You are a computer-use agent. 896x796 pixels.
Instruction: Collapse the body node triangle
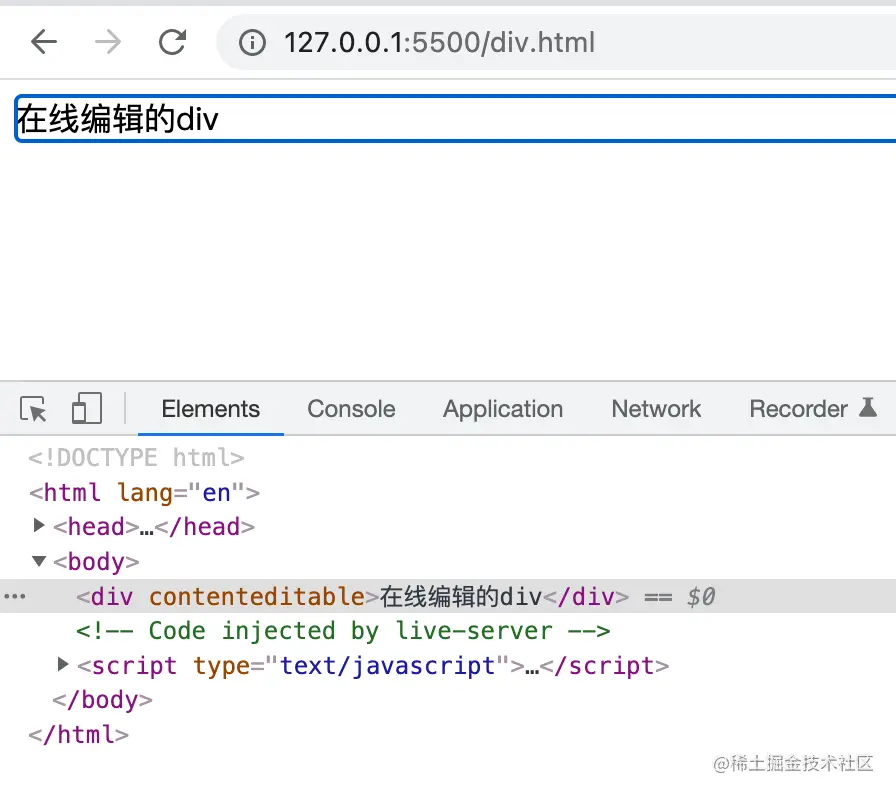pyautogui.click(x=38, y=561)
